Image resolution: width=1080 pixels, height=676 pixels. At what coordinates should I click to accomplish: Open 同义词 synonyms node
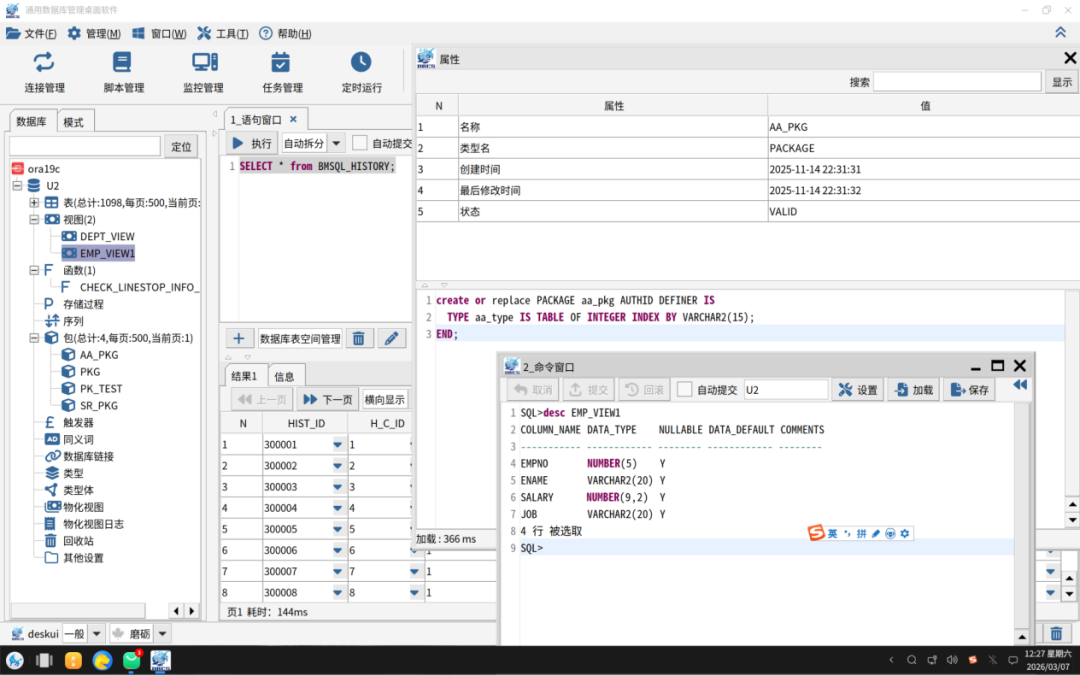tap(78, 440)
